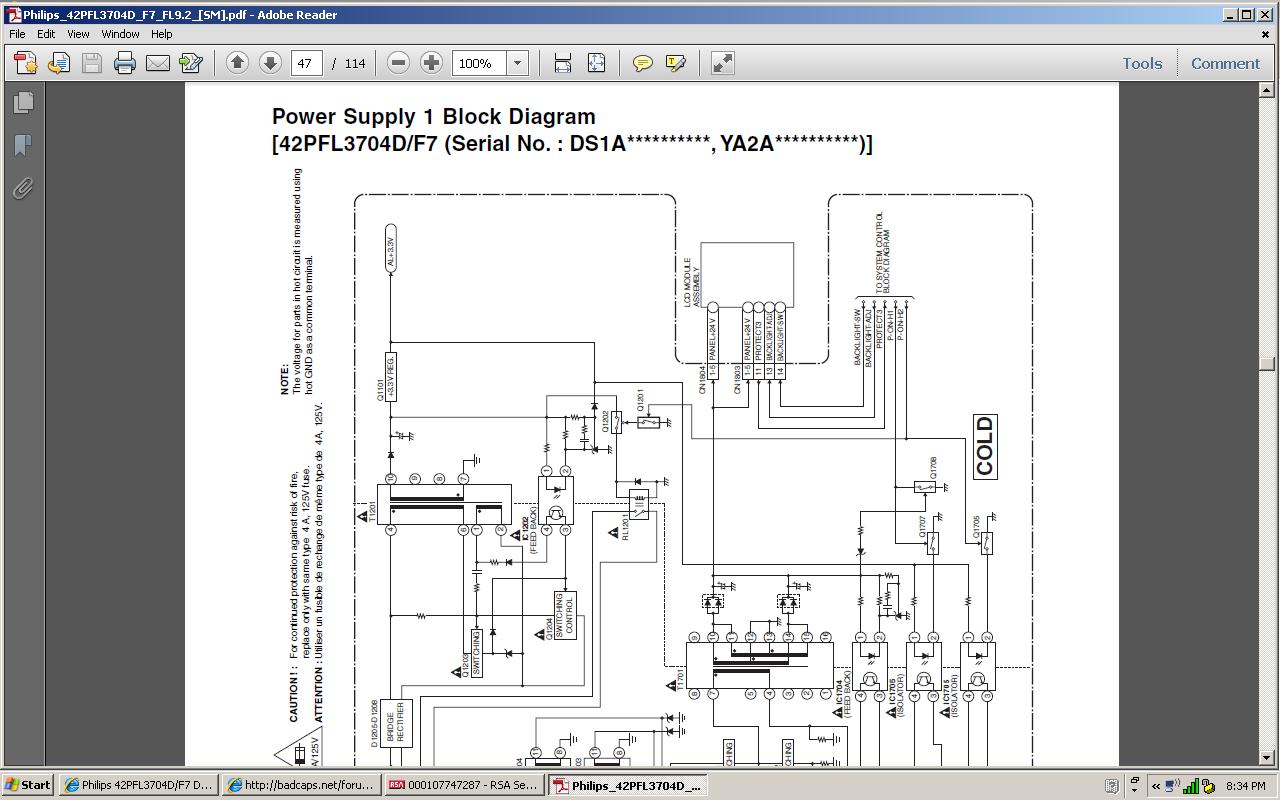Screen dimensions: 1280x800
Task: Open the Edit menu
Action: (46, 34)
